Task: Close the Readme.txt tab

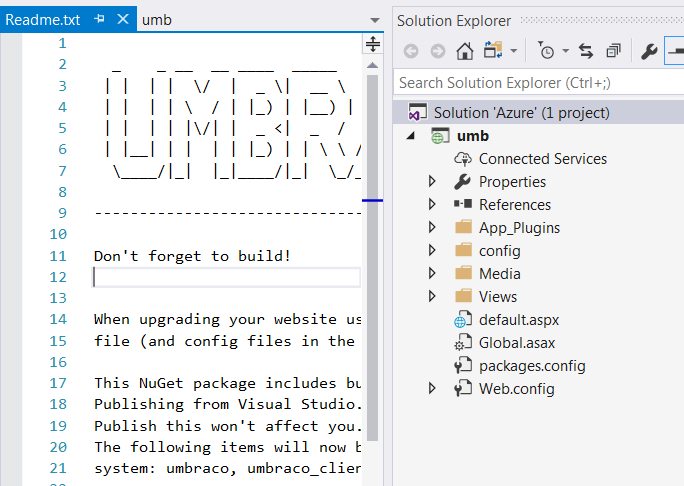Action: coord(123,19)
